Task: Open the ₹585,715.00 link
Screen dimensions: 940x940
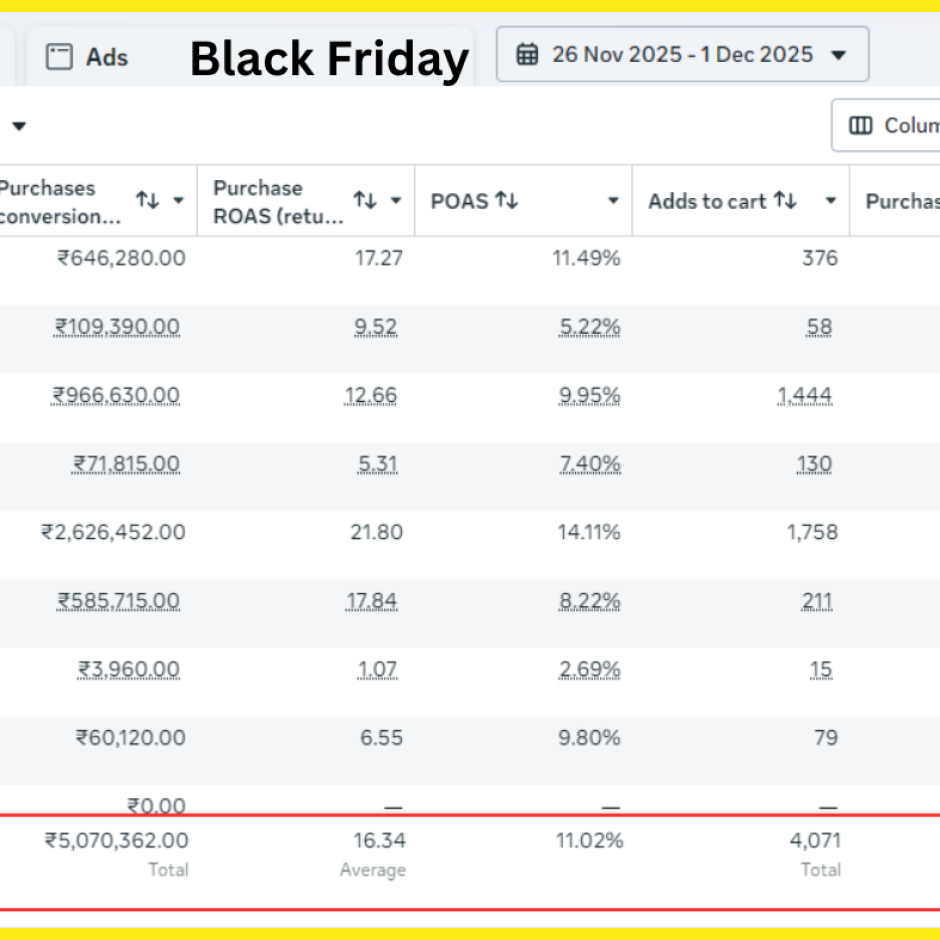Action: click(x=119, y=601)
